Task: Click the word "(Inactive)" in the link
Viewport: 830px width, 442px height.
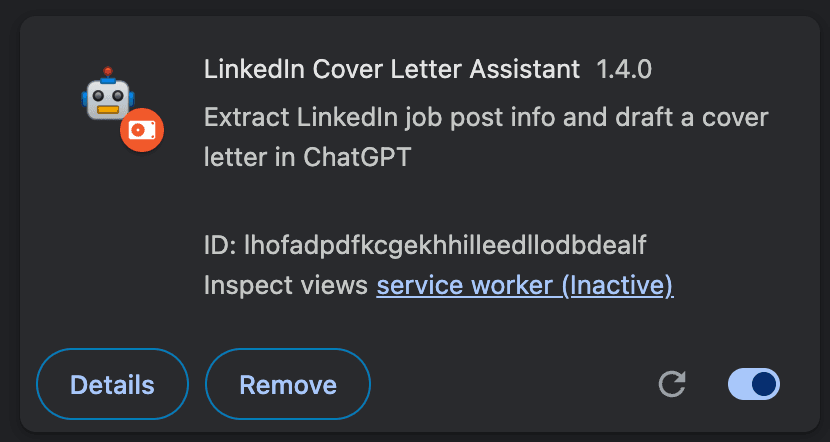Action: pos(618,285)
